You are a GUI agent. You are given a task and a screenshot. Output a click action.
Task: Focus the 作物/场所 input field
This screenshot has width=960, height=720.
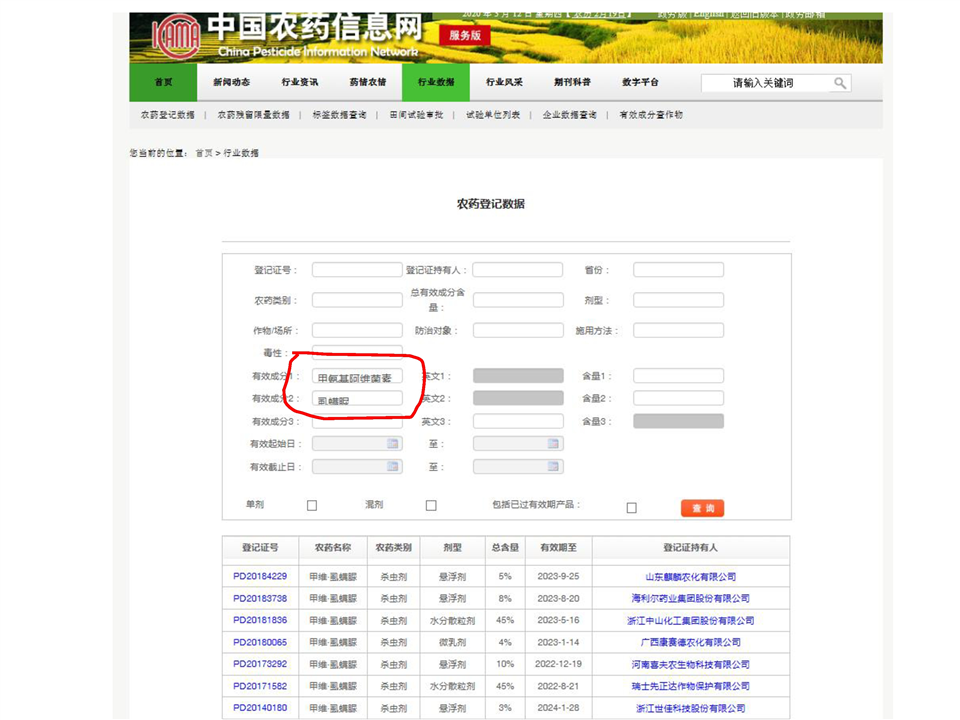click(357, 331)
